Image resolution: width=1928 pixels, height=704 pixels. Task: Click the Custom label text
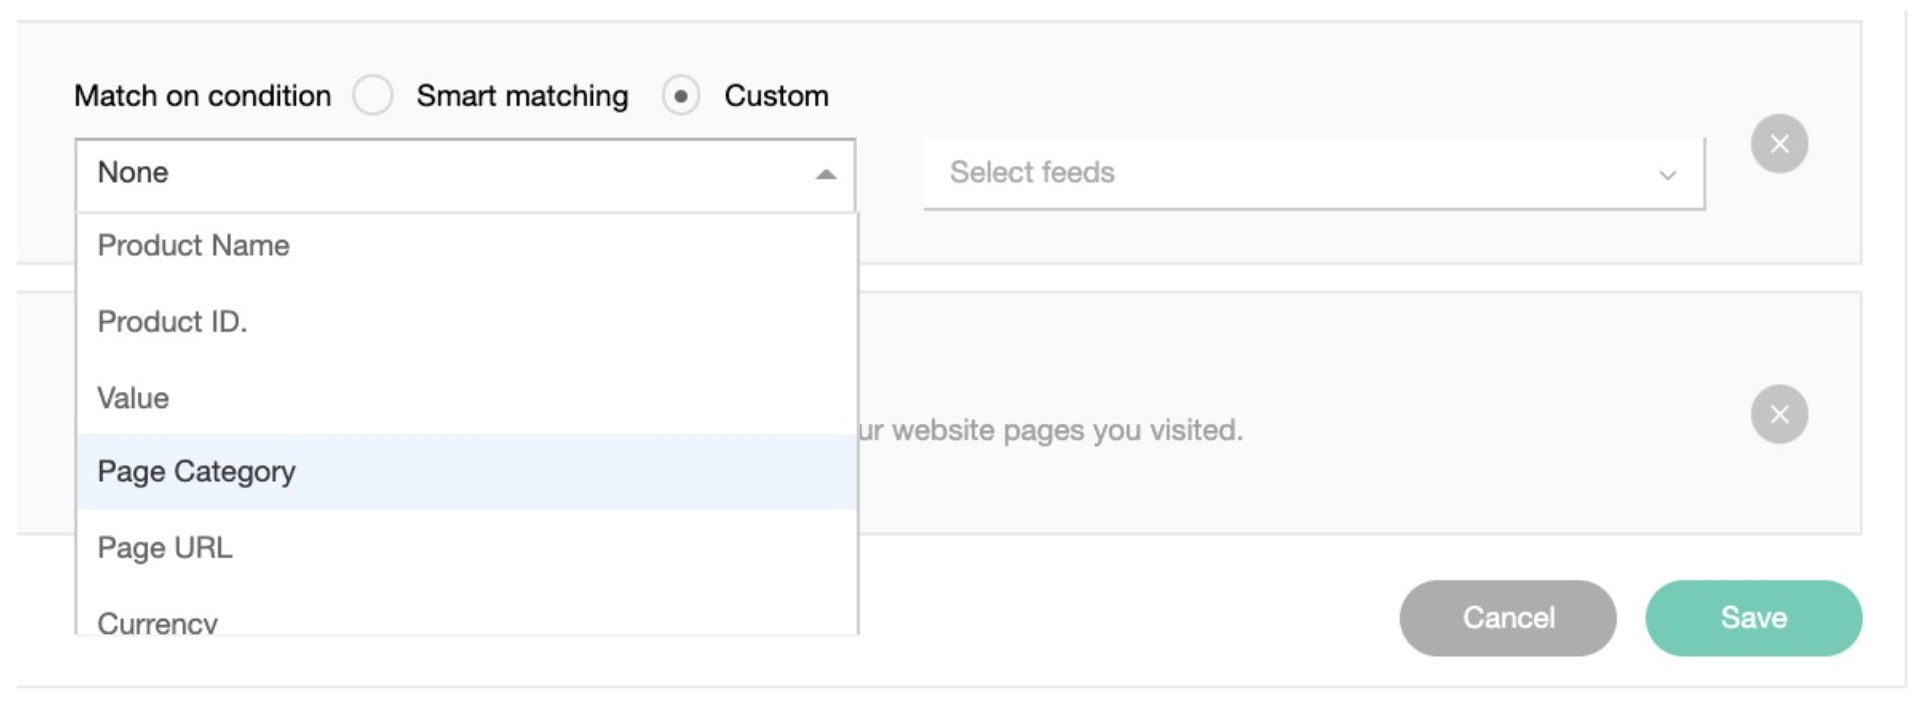pos(776,96)
